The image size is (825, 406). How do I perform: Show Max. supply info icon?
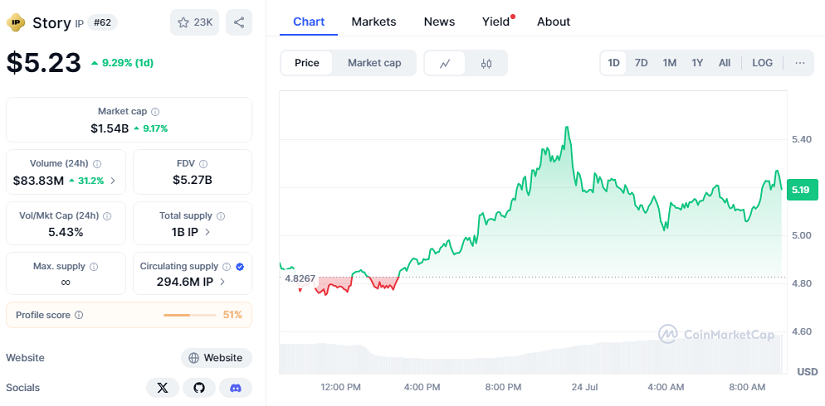pos(94,267)
